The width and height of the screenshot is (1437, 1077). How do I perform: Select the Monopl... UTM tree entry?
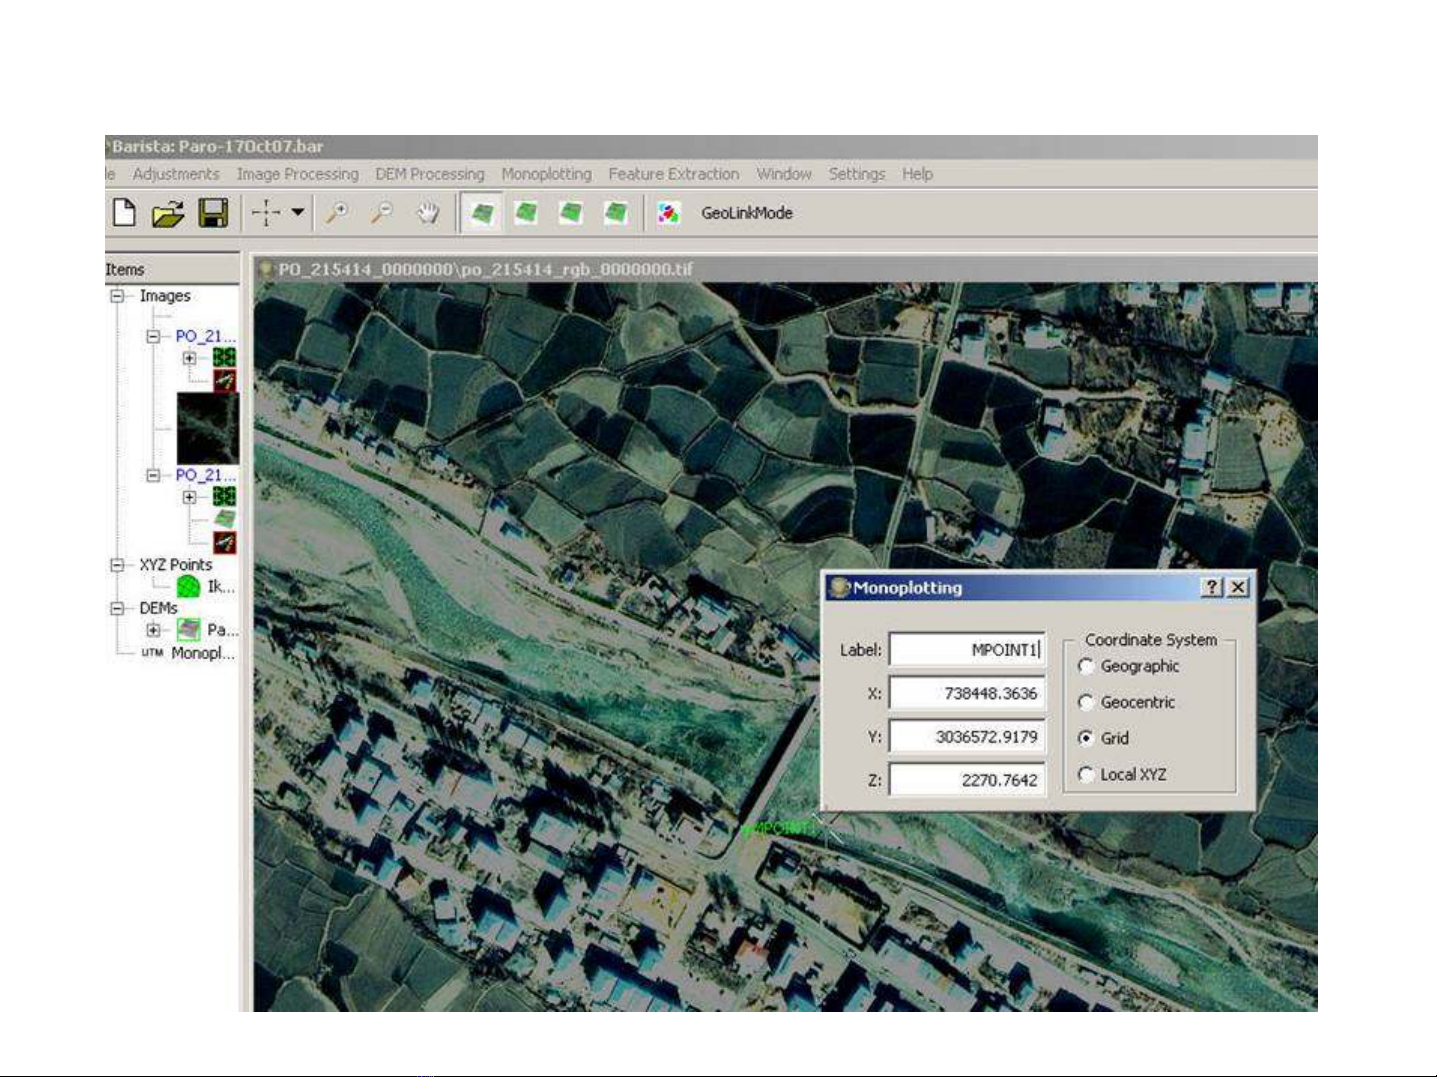(x=203, y=653)
